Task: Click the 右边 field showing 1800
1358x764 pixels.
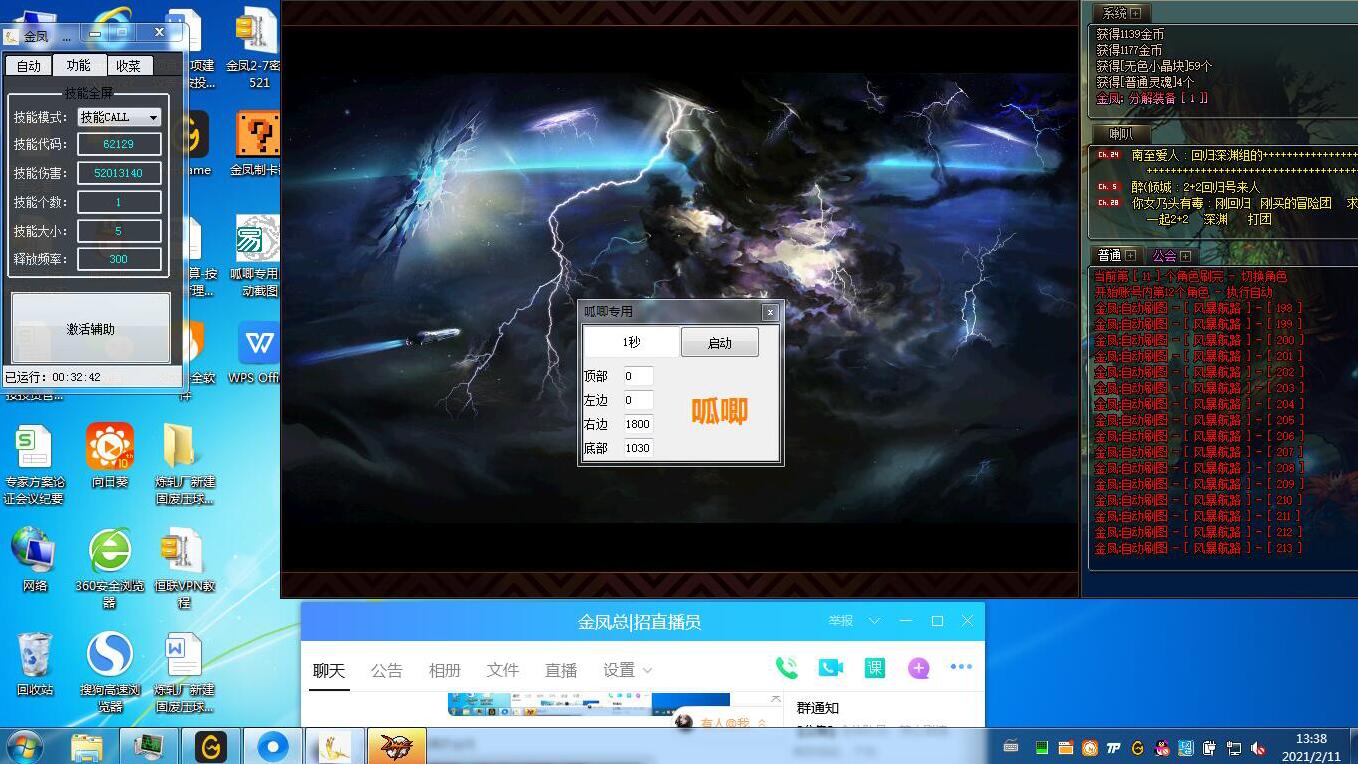Action: 638,424
